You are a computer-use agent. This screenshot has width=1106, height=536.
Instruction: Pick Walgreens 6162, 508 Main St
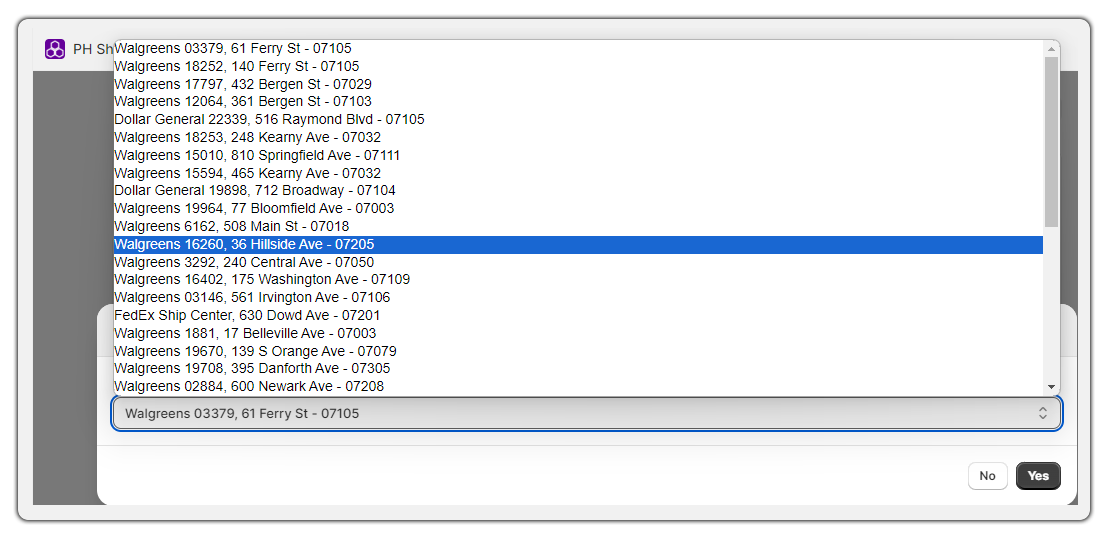point(578,226)
